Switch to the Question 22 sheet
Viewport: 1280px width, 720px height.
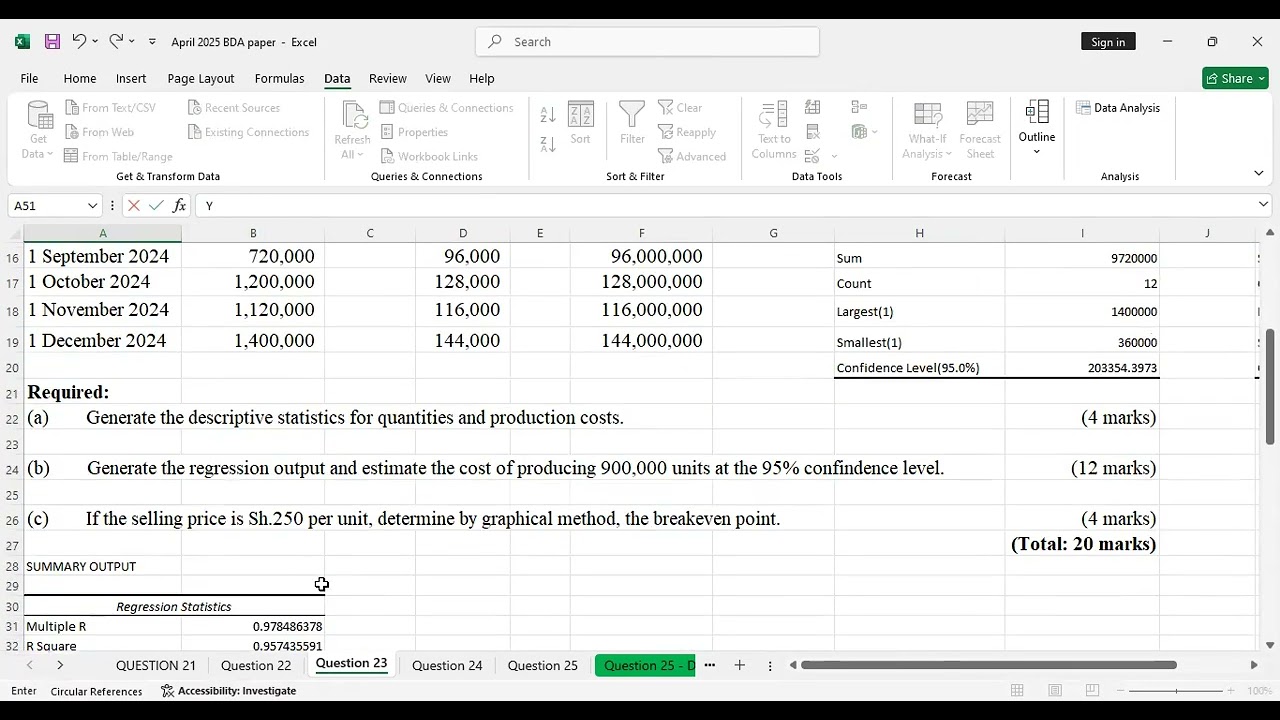[256, 665]
